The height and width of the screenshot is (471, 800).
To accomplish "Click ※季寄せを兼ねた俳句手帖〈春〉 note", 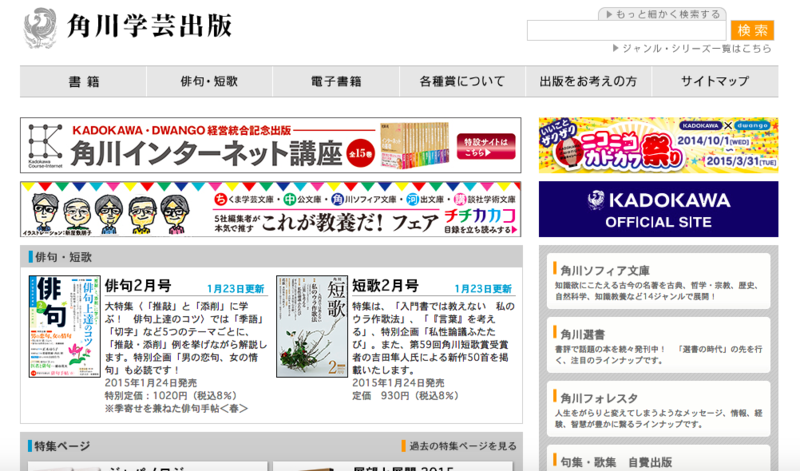I will [177, 408].
